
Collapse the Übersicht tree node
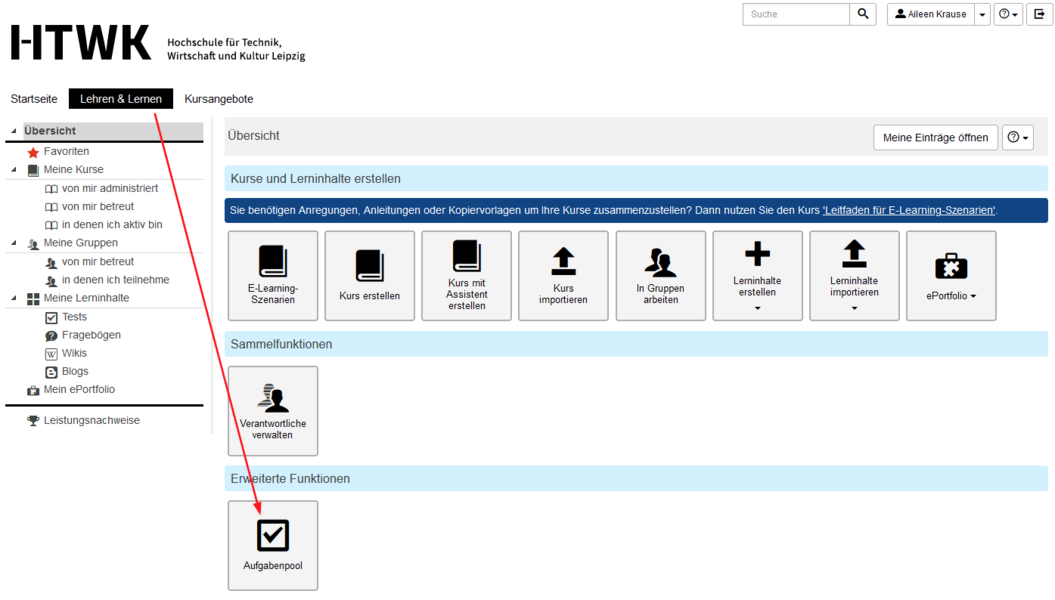point(14,130)
